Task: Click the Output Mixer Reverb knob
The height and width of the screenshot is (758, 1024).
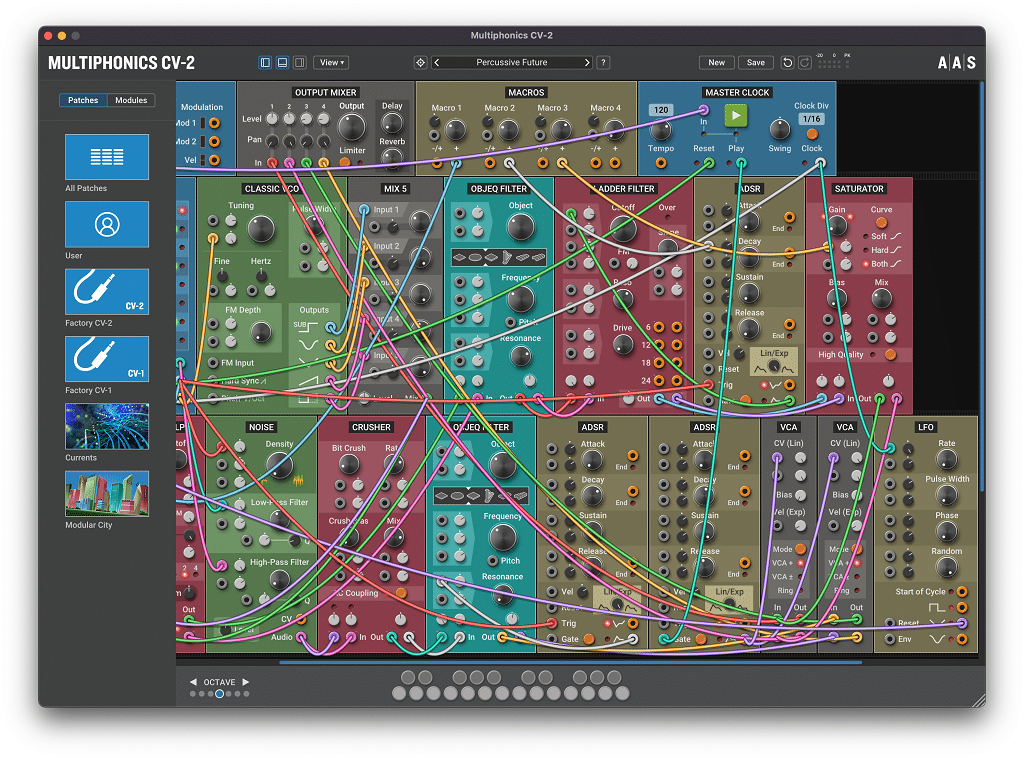Action: coord(391,157)
